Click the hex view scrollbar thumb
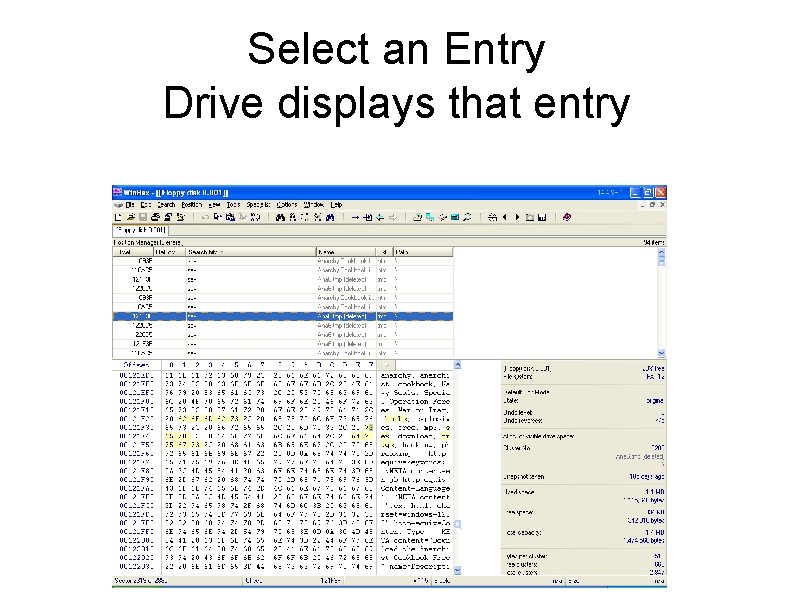 (457, 524)
